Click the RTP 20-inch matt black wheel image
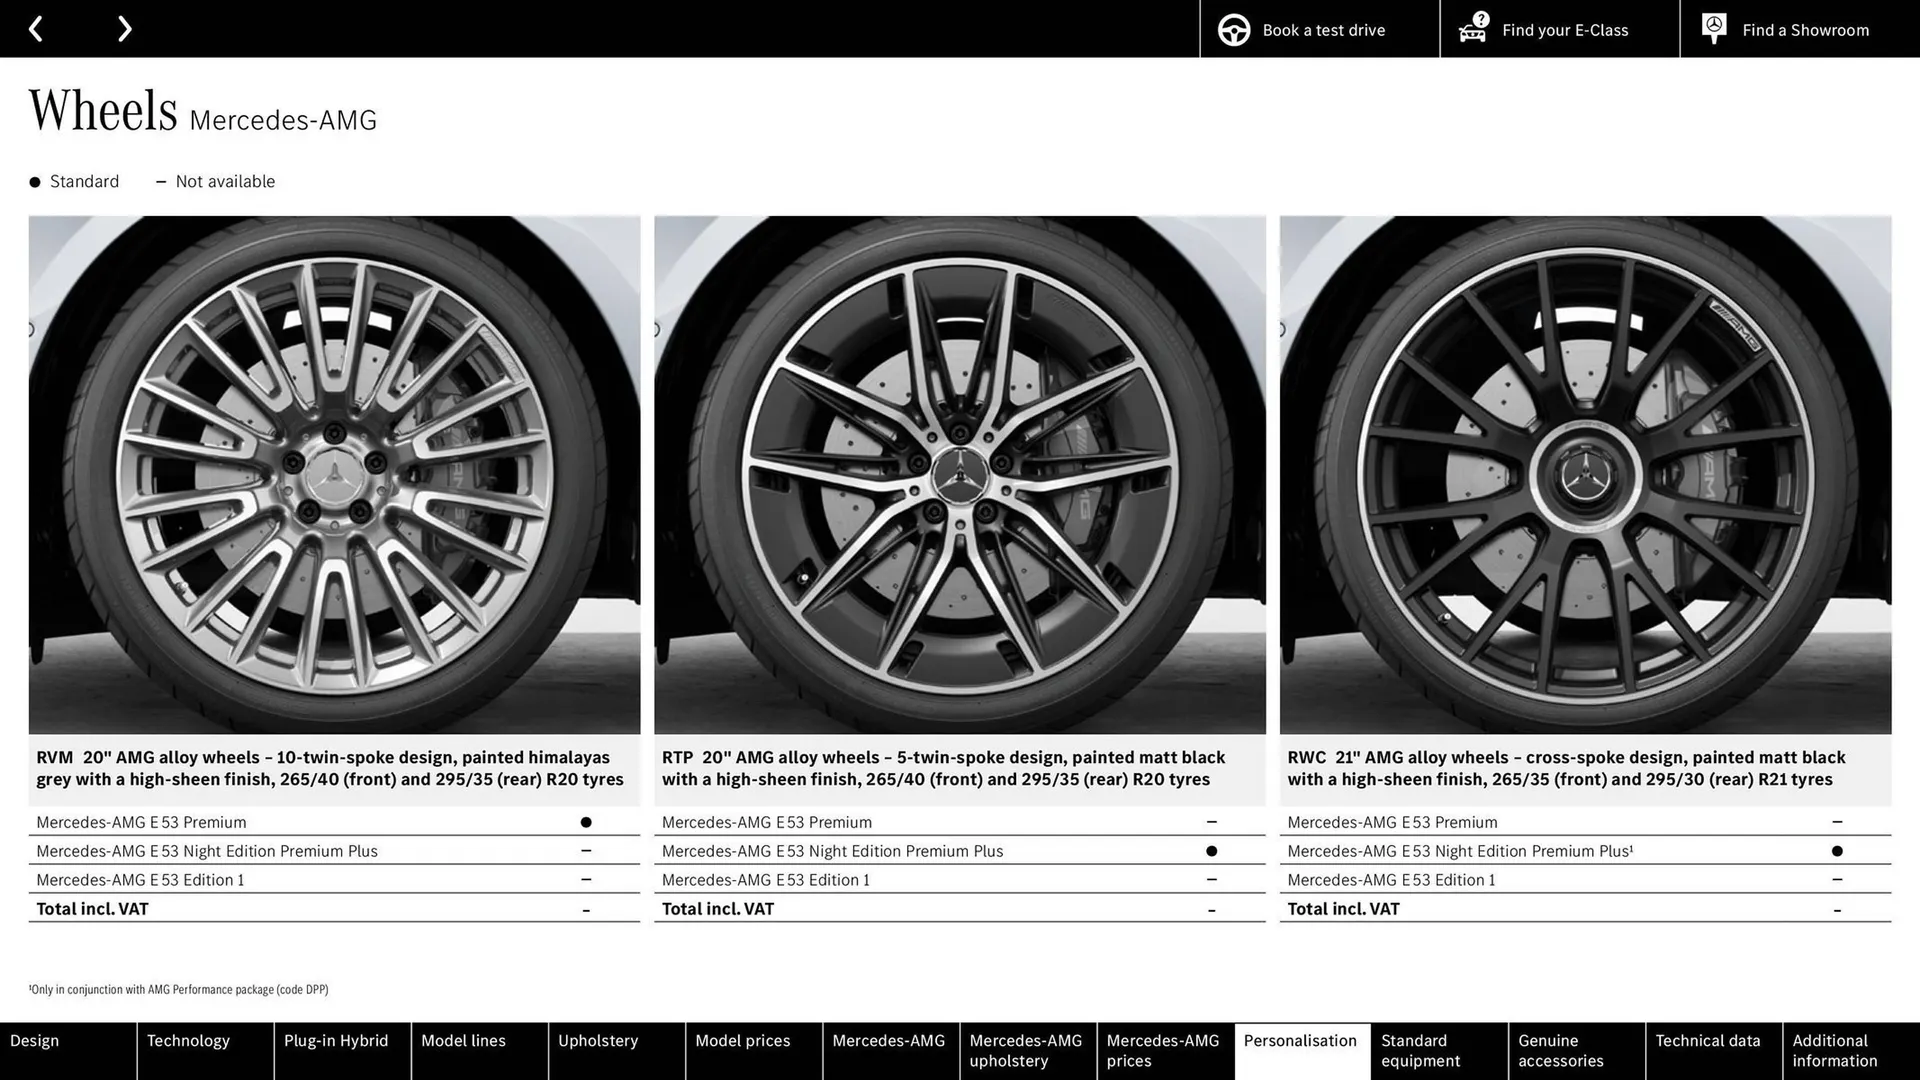 pyautogui.click(x=959, y=475)
